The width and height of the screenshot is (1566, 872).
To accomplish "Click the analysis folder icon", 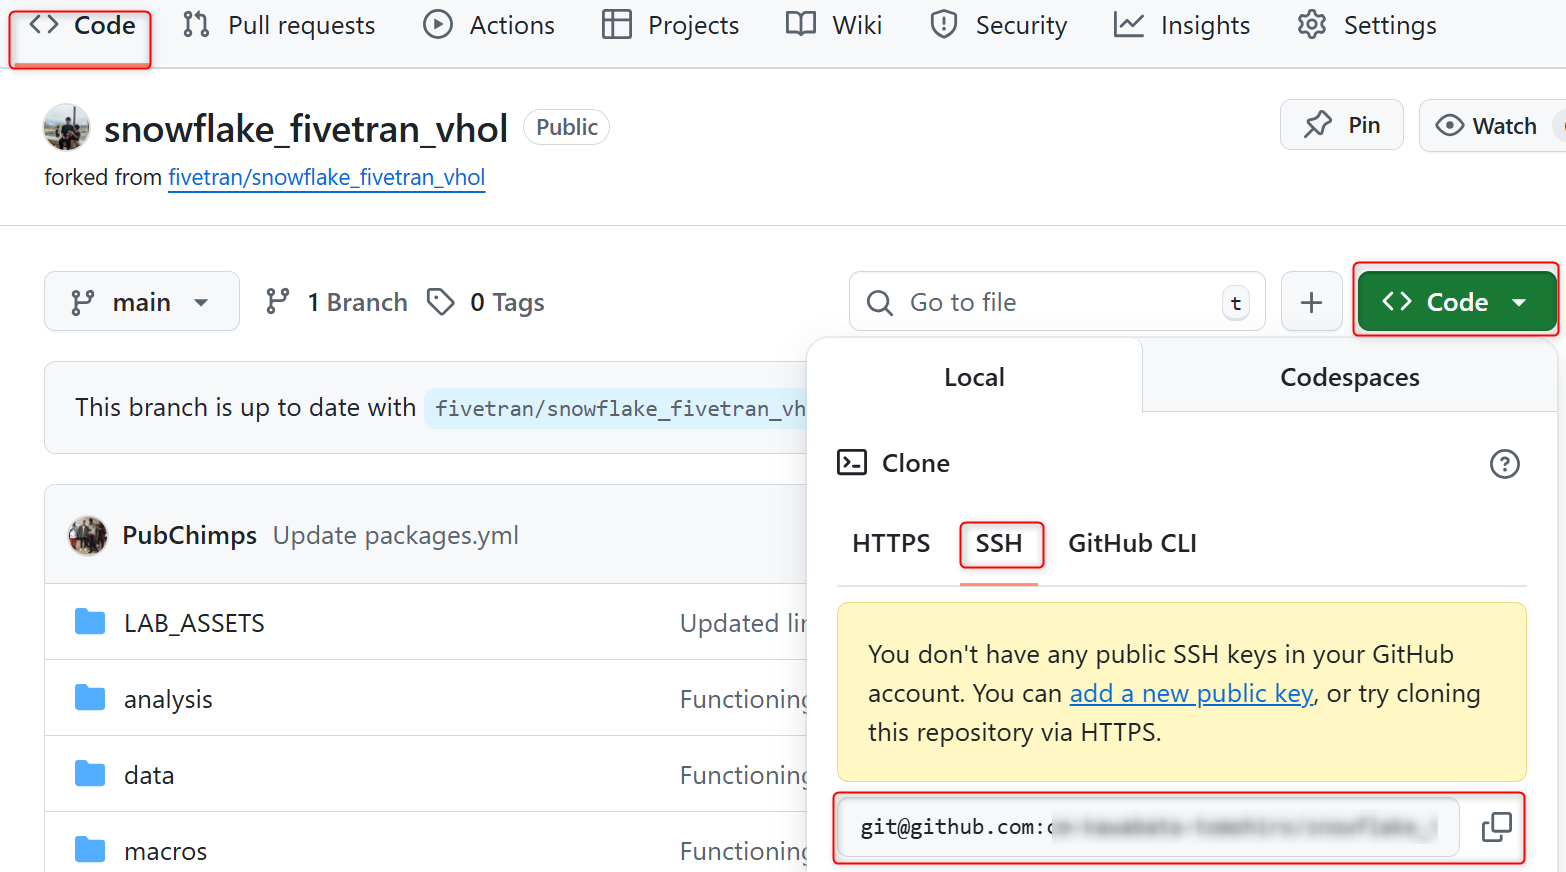I will 90,698.
